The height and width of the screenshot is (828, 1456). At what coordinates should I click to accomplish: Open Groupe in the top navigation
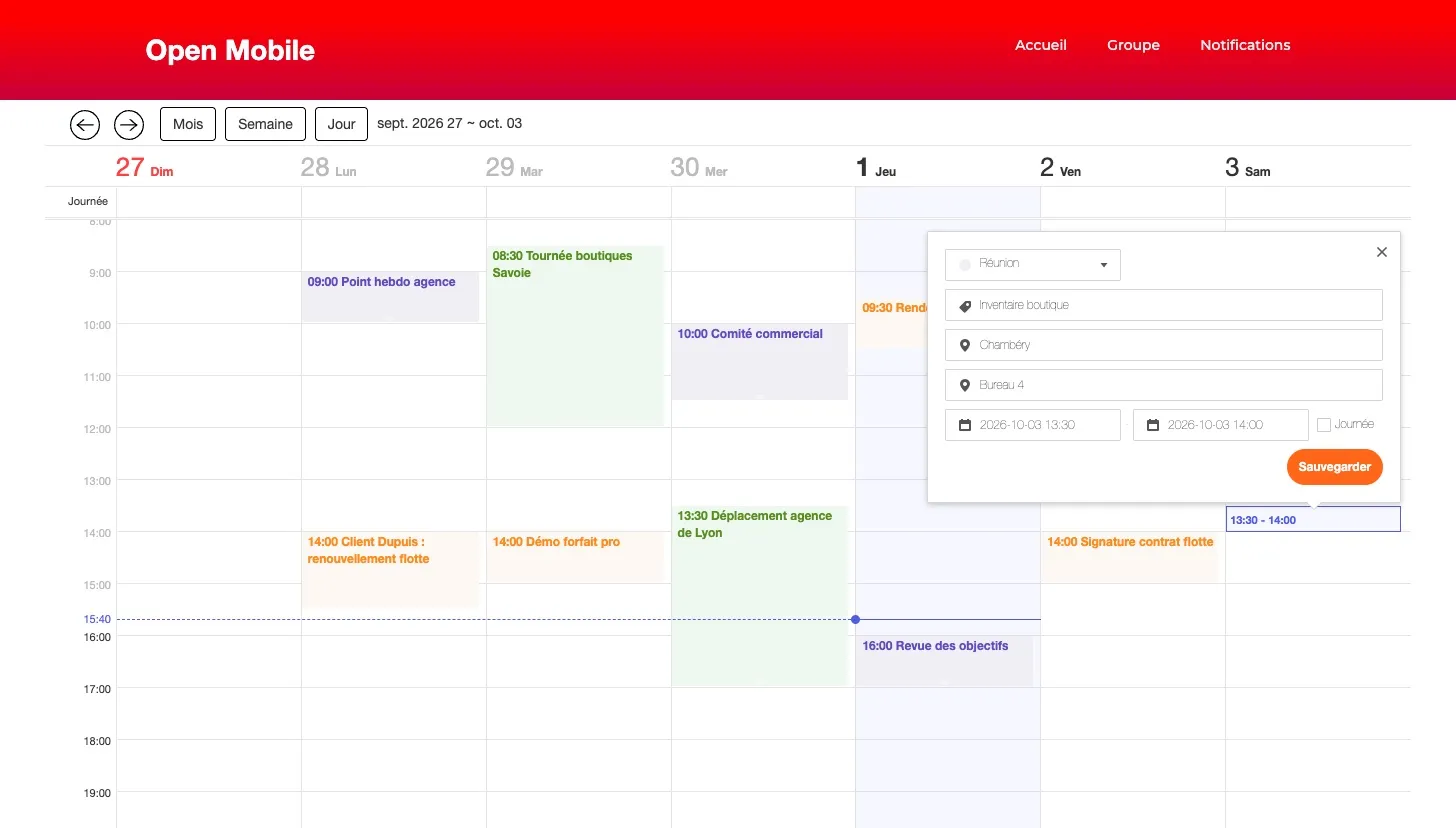[x=1133, y=45]
